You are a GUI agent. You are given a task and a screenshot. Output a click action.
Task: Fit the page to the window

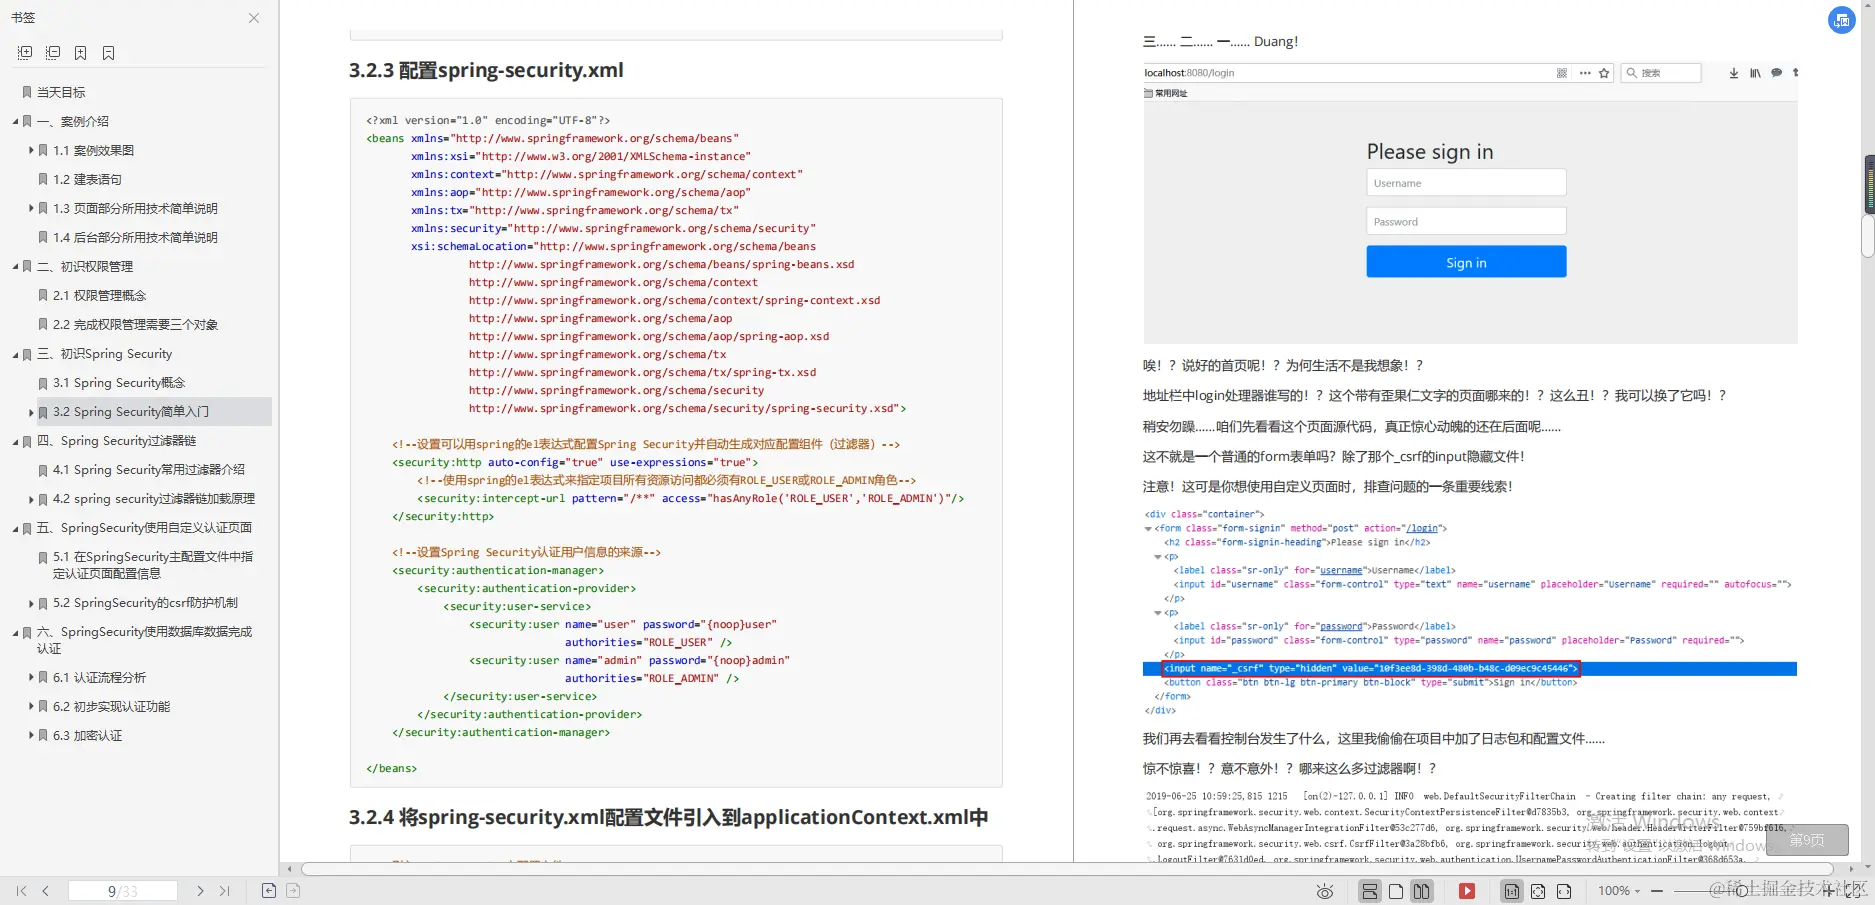coord(1537,891)
